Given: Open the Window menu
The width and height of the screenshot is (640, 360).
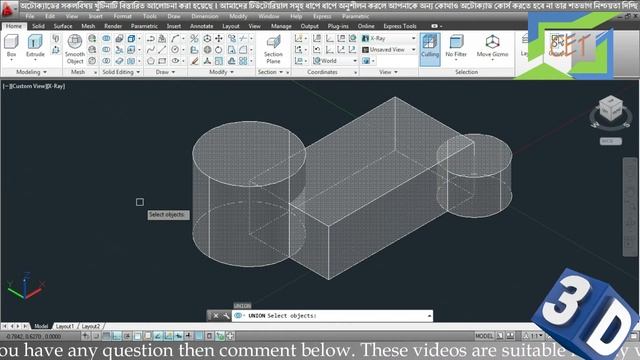Looking at the screenshot, I should [x=269, y=16].
